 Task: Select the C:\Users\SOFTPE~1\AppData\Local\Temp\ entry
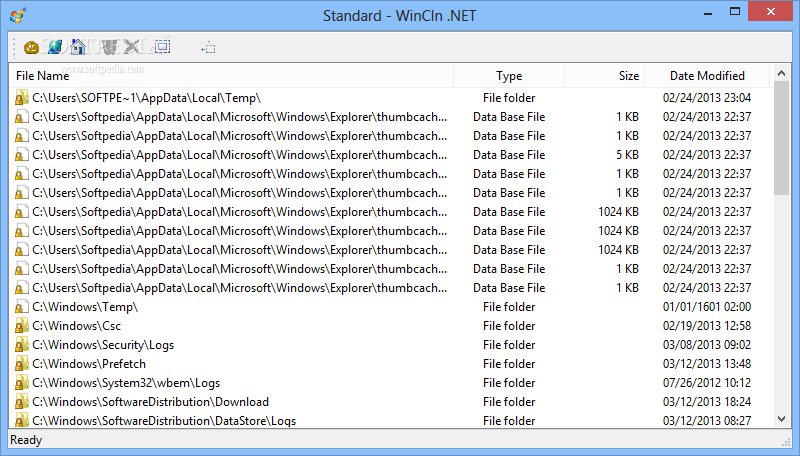coord(146,97)
